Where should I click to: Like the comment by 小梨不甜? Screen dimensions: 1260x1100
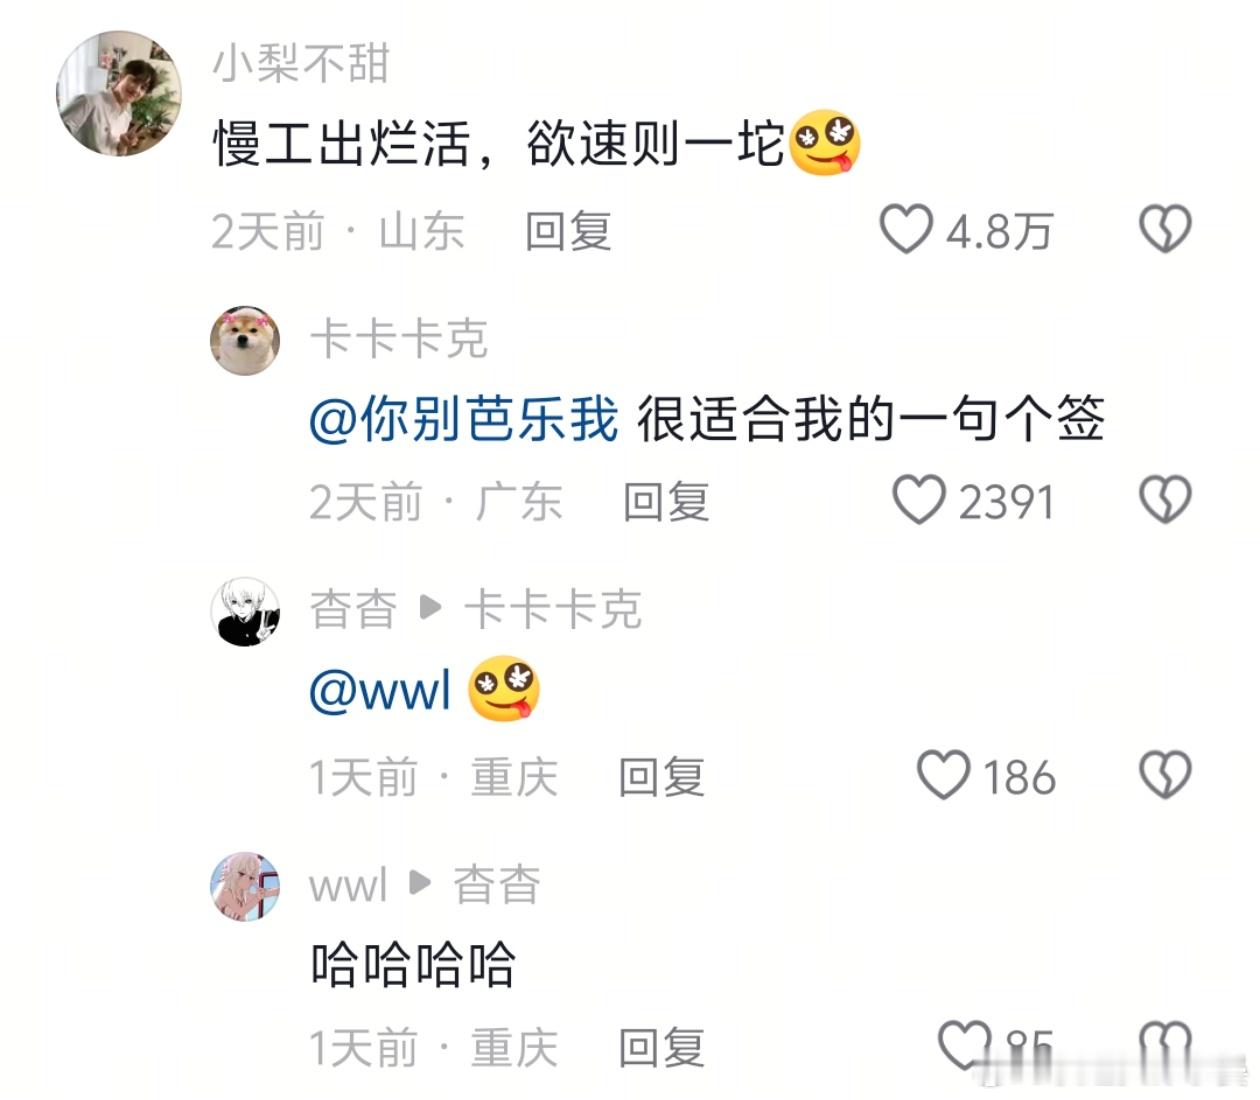906,229
